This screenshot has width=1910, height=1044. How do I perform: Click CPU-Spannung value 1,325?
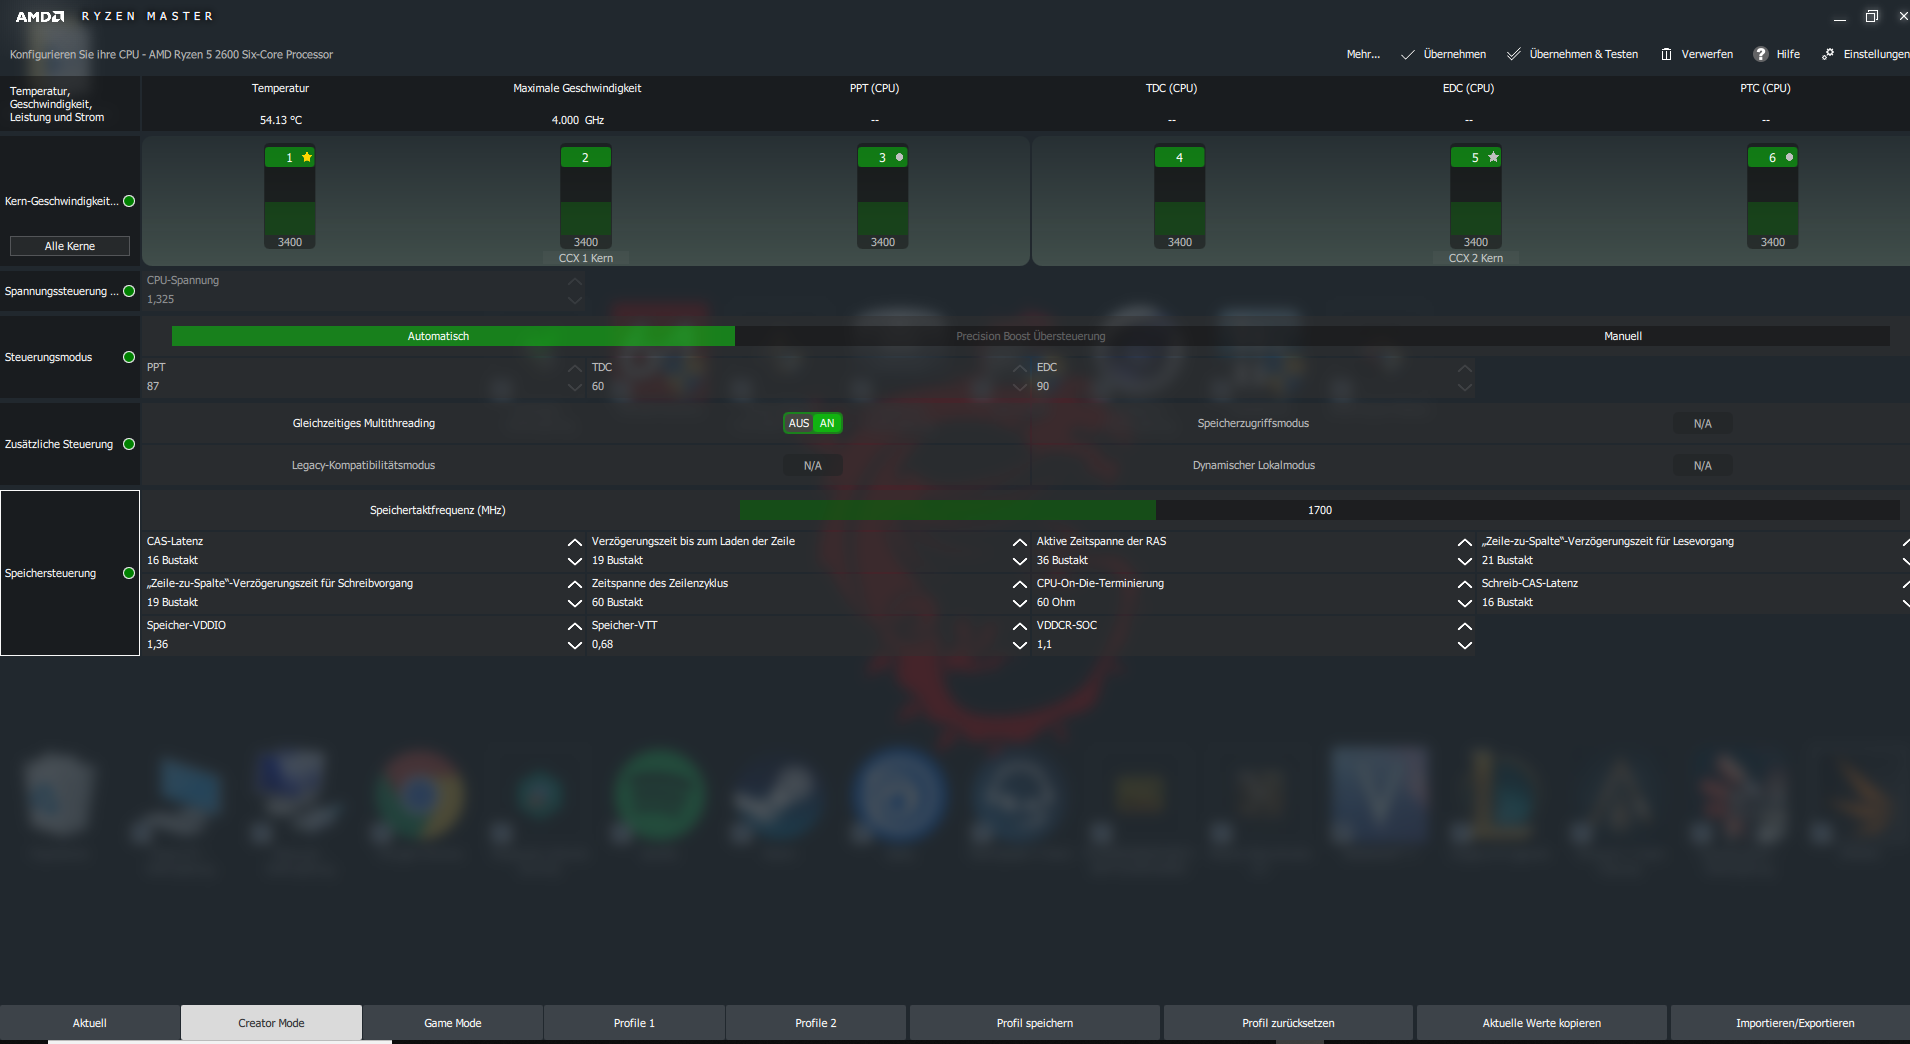161,299
